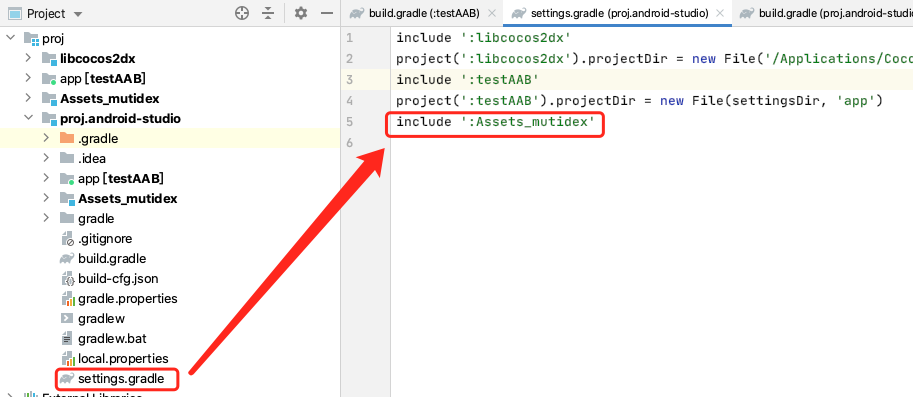
Task: Open the gradlew script file
Action: 101,318
